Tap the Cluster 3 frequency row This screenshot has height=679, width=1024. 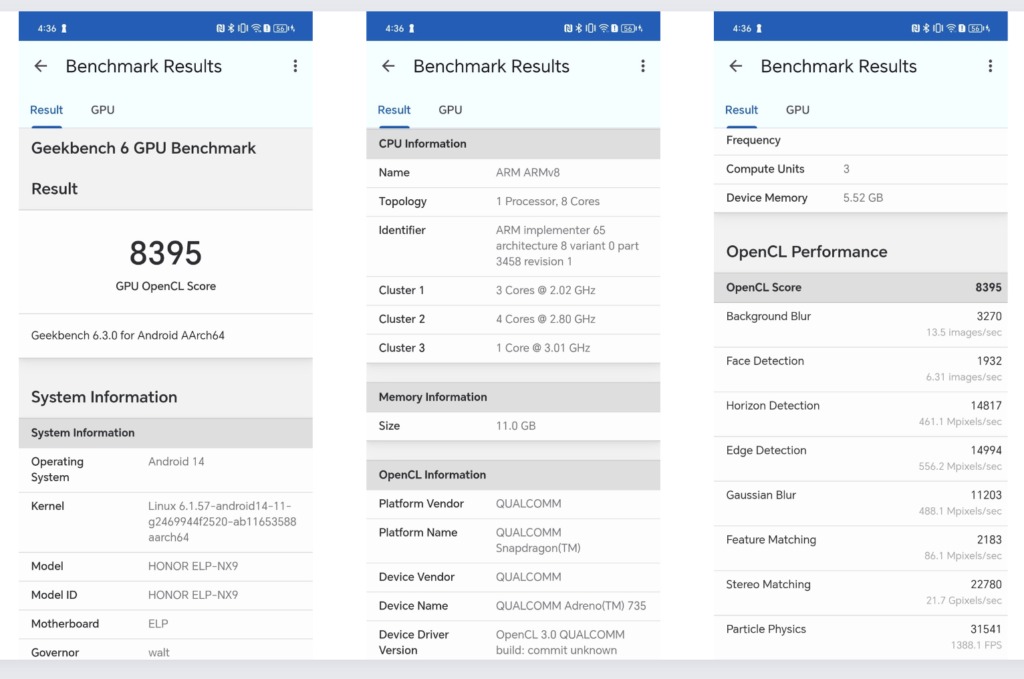(x=513, y=348)
